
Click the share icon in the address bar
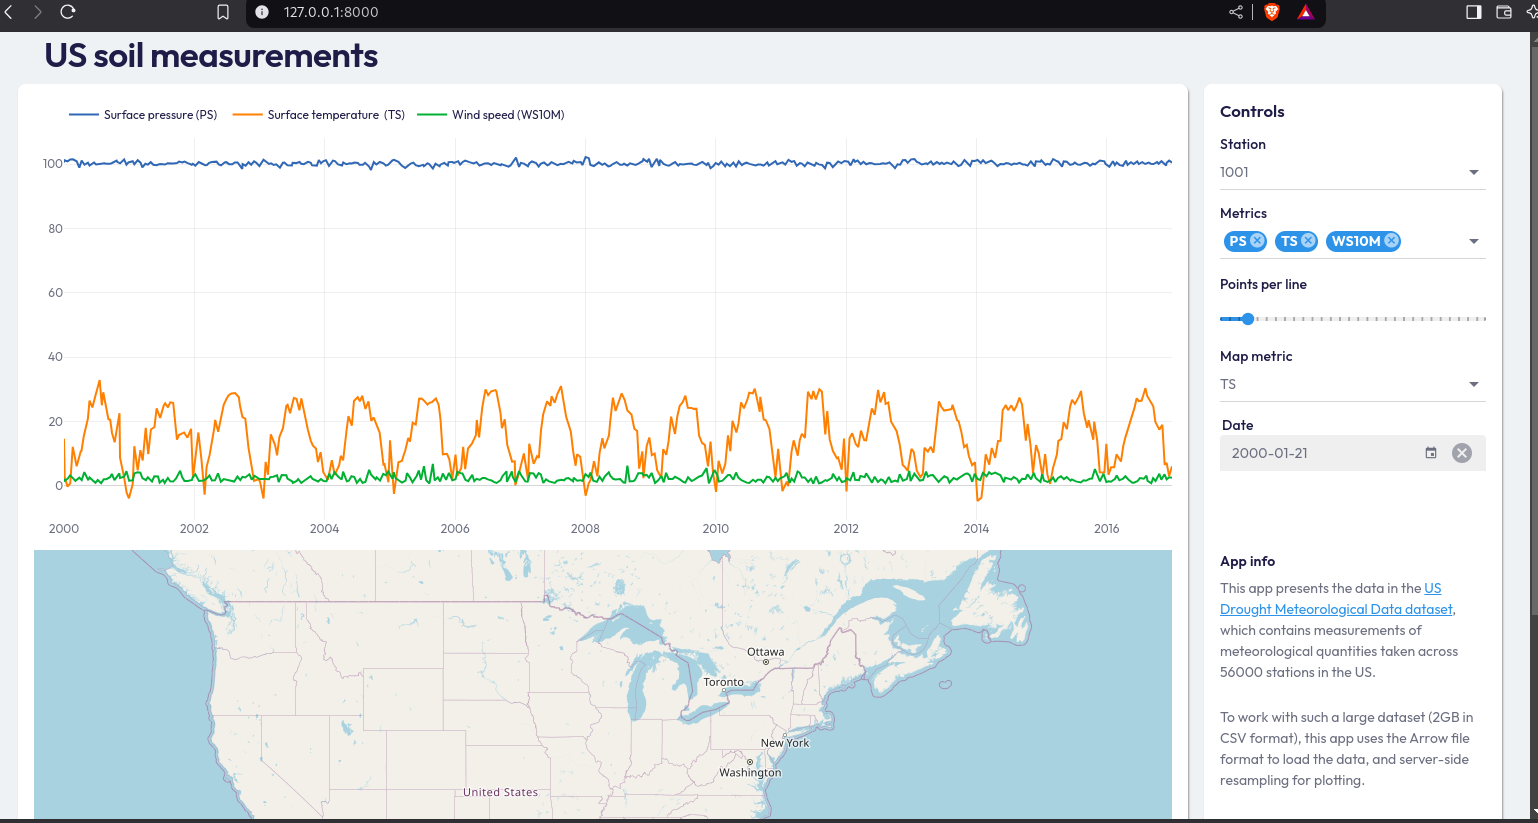coord(1236,12)
